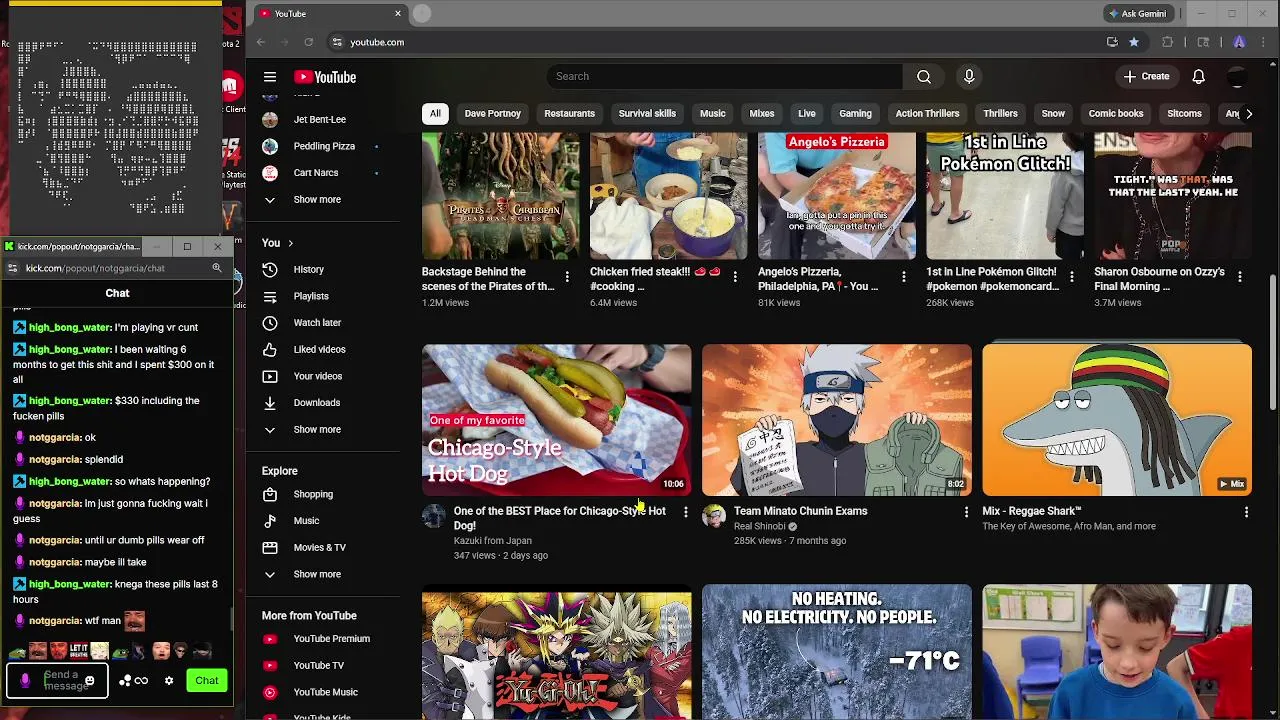
Task: Open options for Team Minato Chunin Exams
Action: 966,512
